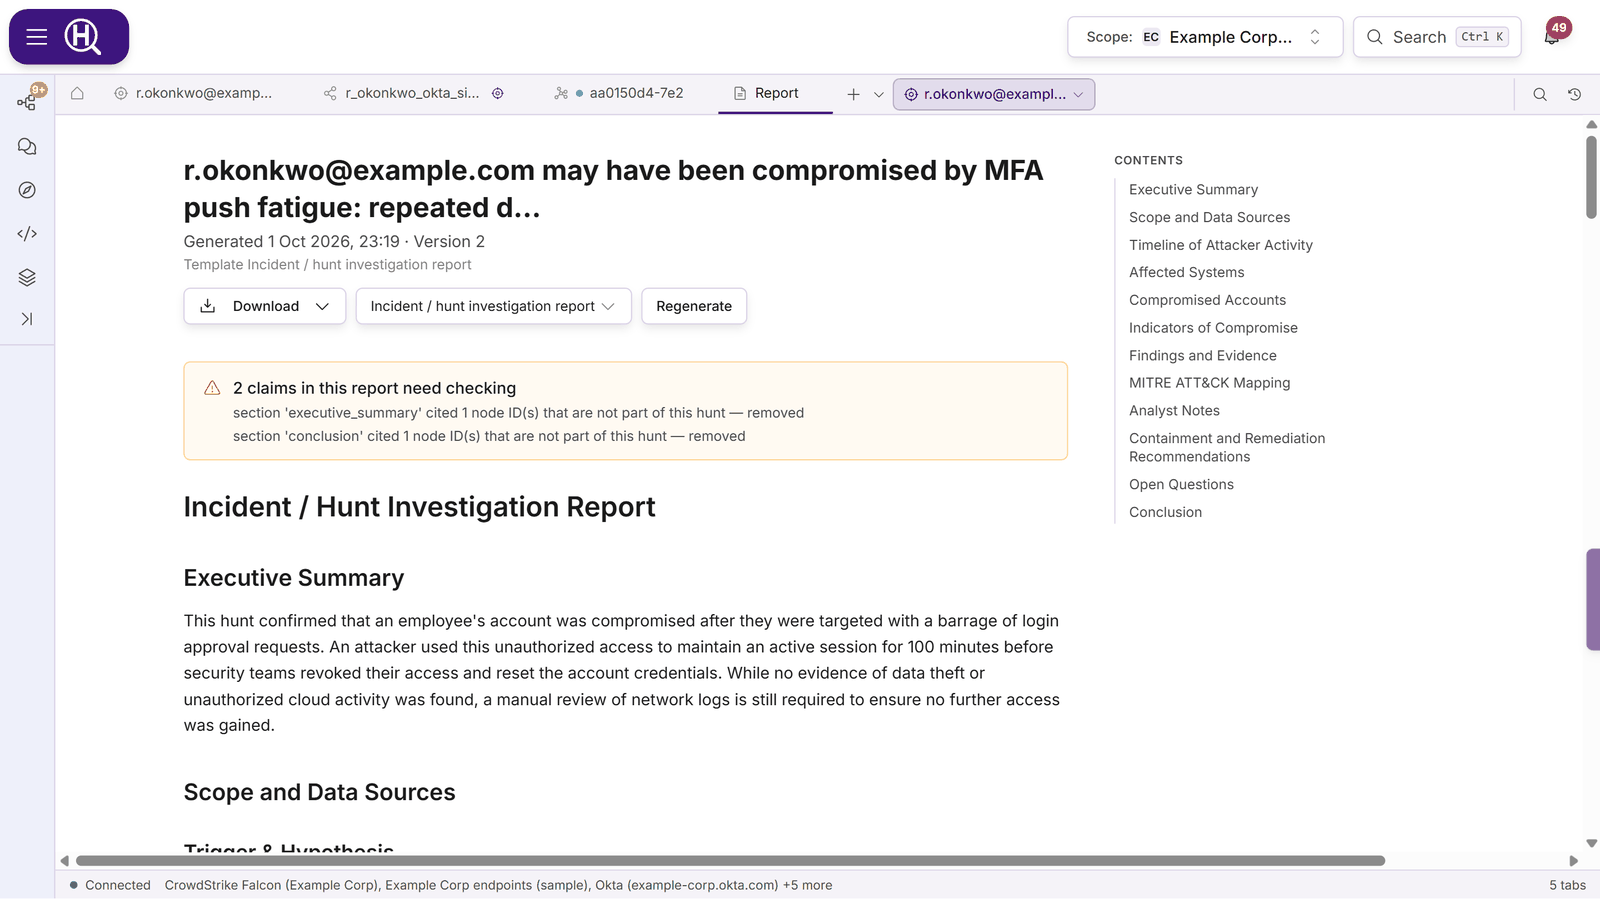1600x899 pixels.
Task: Open the compass explore sidebar icon
Action: pos(27,190)
